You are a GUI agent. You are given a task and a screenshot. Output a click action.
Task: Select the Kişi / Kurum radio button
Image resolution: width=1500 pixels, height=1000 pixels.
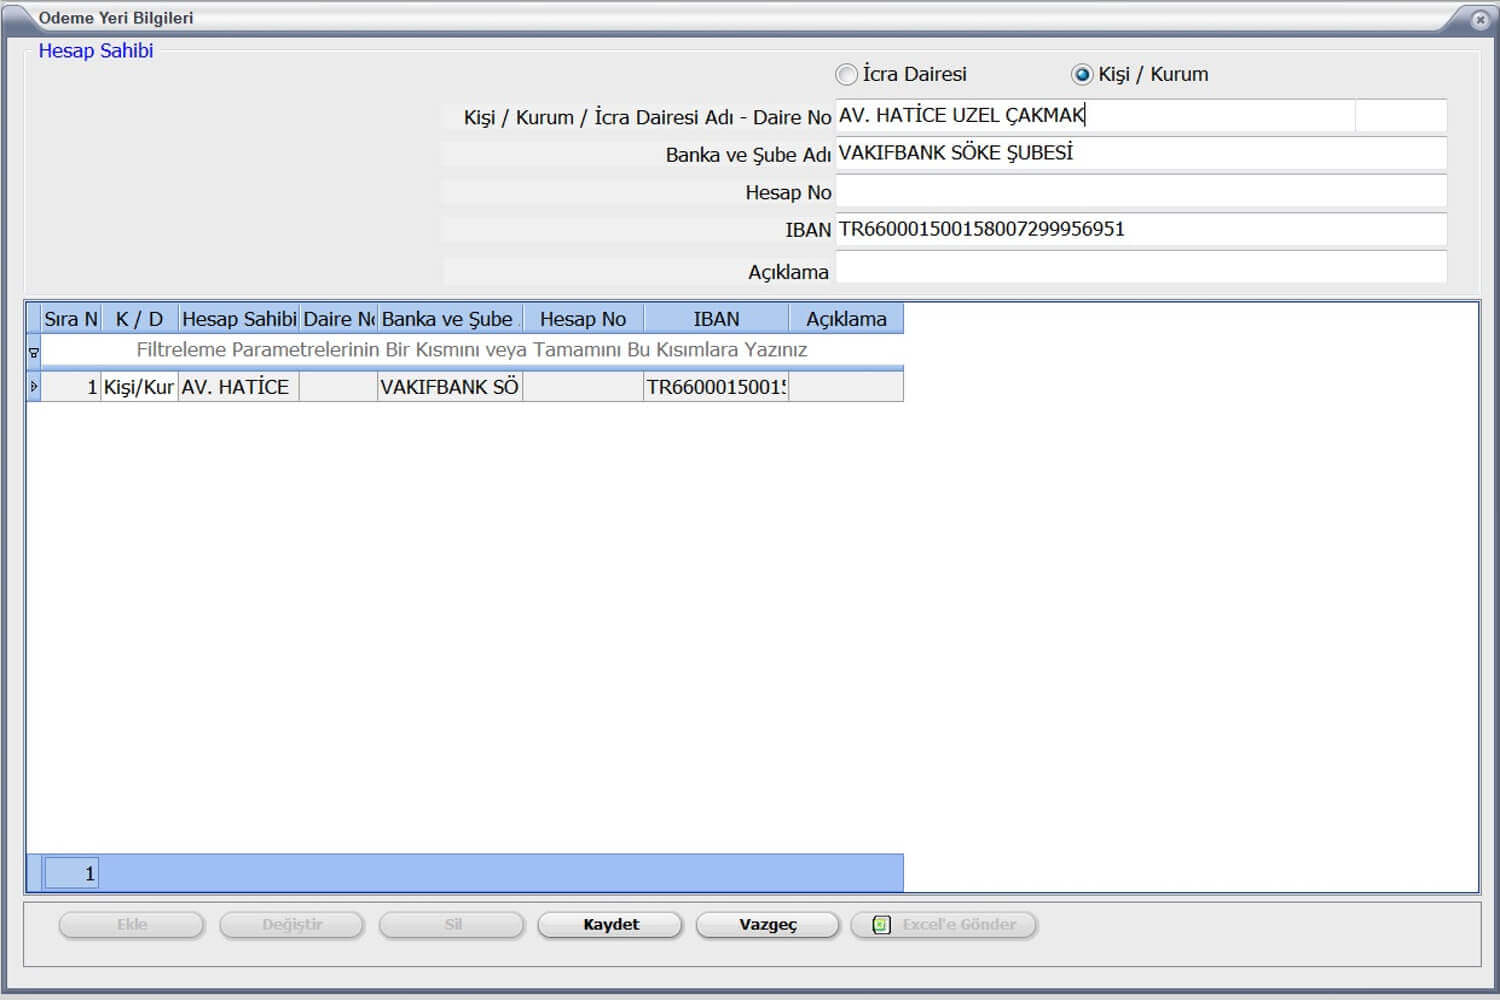click(x=1082, y=75)
